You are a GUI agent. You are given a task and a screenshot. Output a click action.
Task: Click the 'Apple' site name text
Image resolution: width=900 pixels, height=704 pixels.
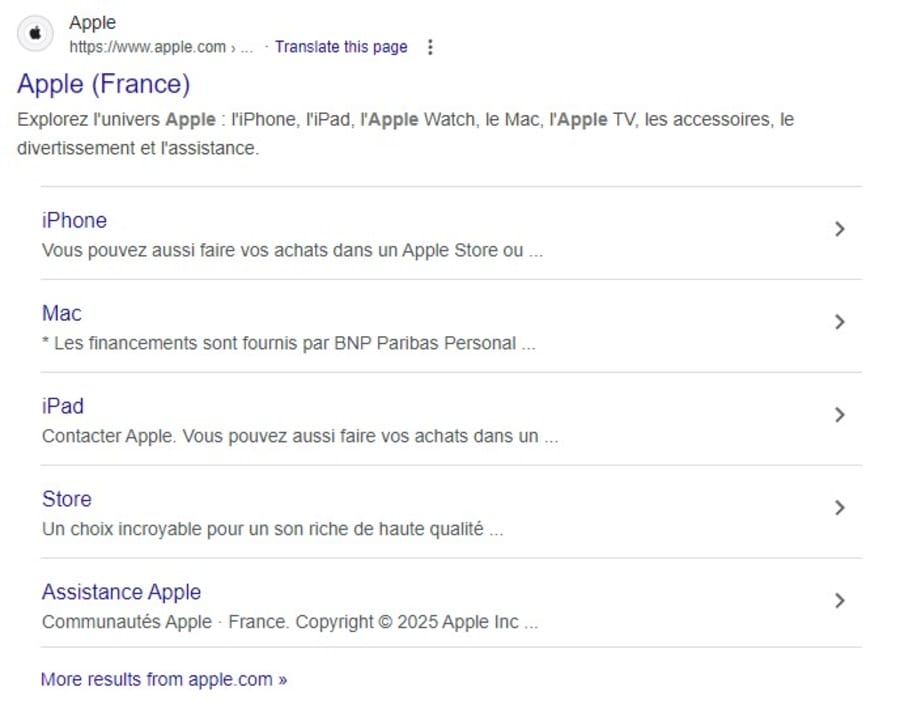click(x=92, y=22)
